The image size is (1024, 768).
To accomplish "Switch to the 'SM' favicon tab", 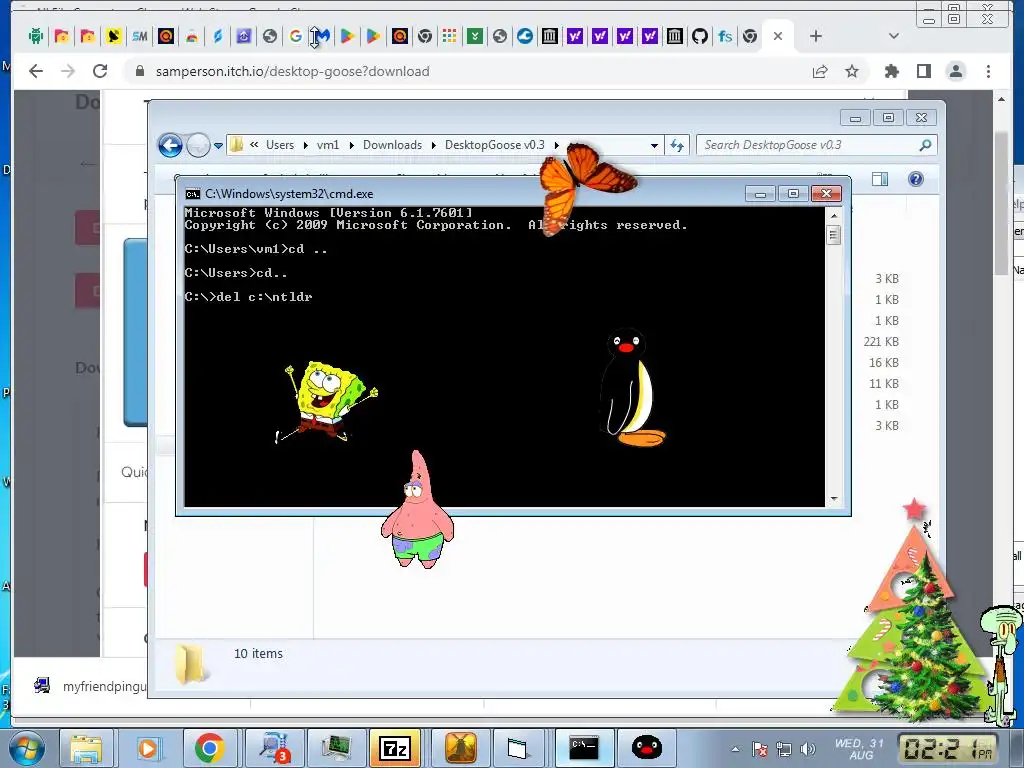I will click(x=140, y=37).
